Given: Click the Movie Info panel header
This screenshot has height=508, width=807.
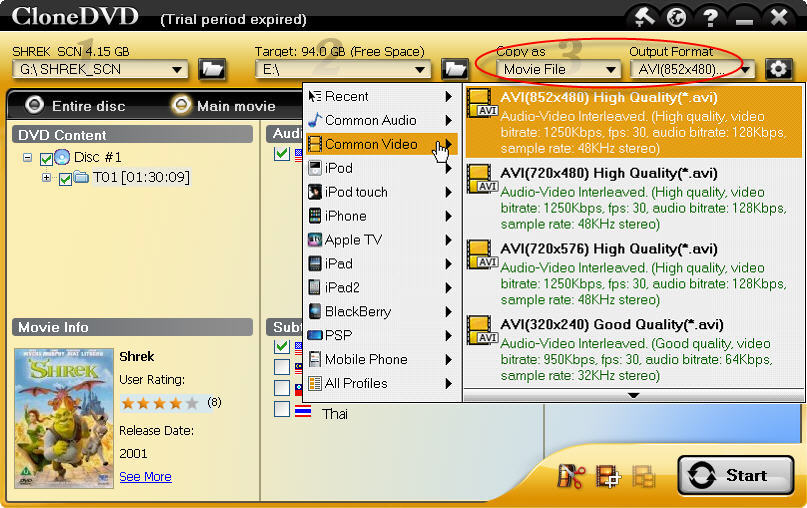Looking at the screenshot, I should click(x=132, y=327).
